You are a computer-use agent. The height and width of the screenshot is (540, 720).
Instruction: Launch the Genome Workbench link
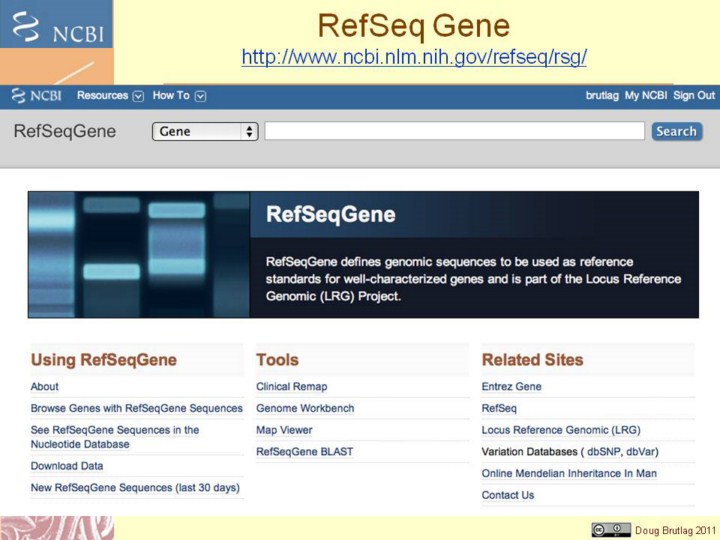(305, 408)
